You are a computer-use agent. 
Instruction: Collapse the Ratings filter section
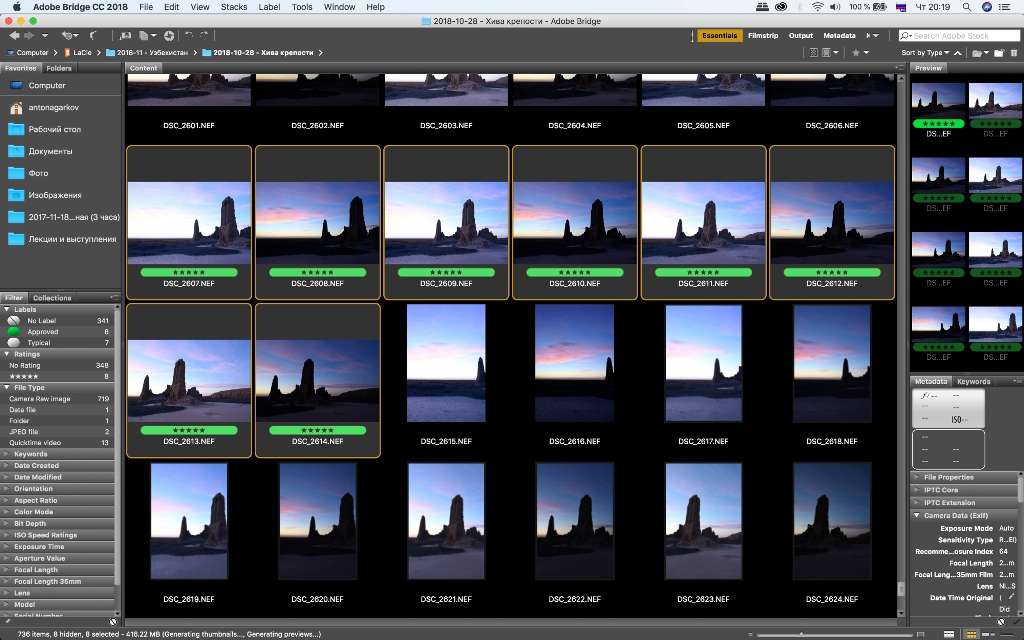point(7,354)
